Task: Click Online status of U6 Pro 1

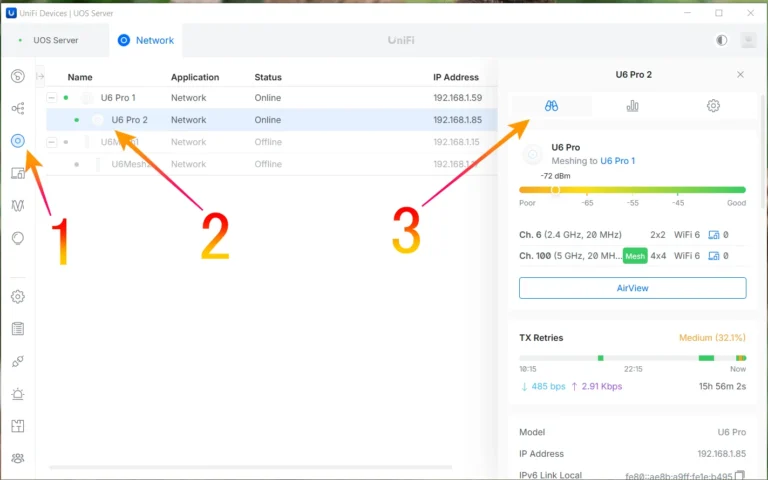Action: [267, 97]
